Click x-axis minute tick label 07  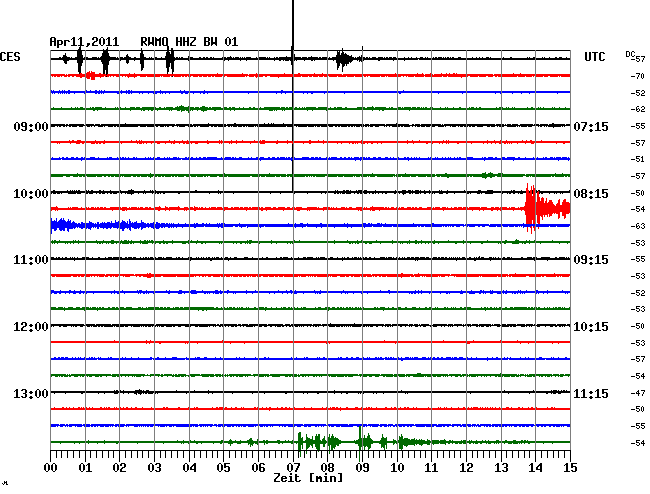pos(293,468)
